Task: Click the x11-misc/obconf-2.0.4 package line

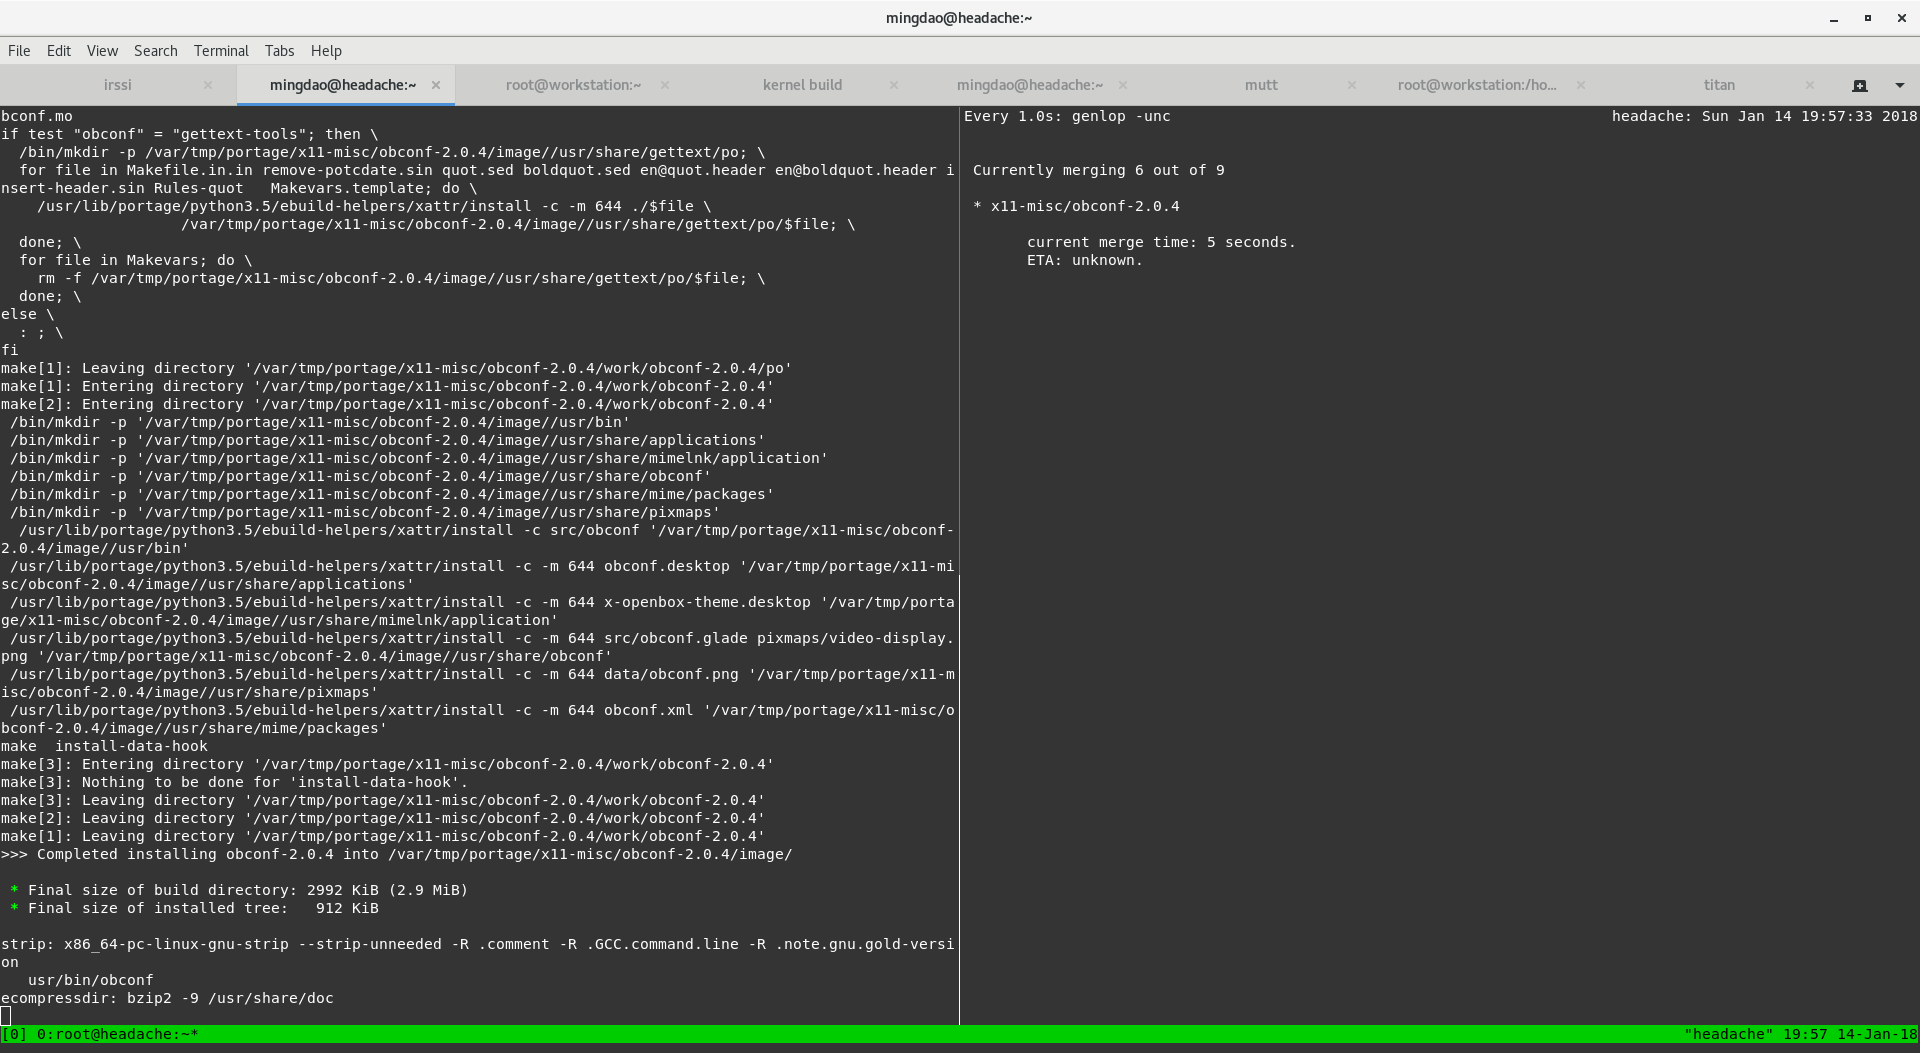Action: click(1076, 206)
